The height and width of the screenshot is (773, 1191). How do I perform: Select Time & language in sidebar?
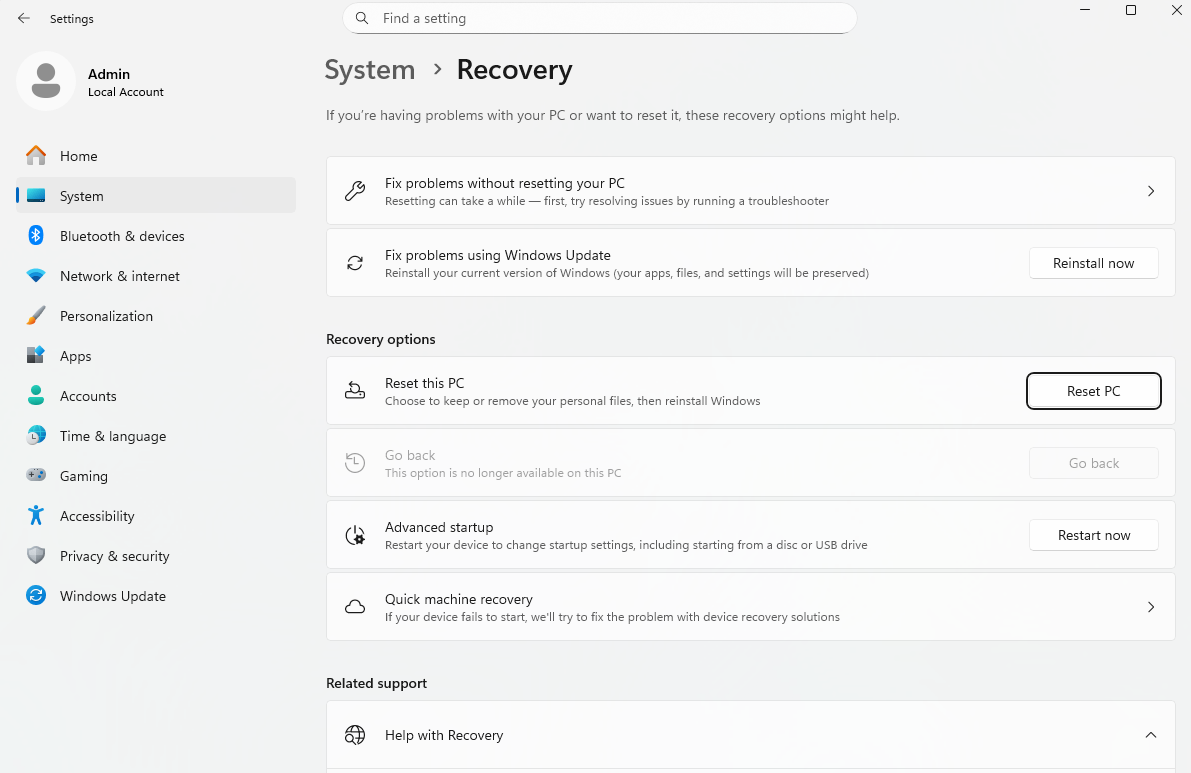click(112, 436)
